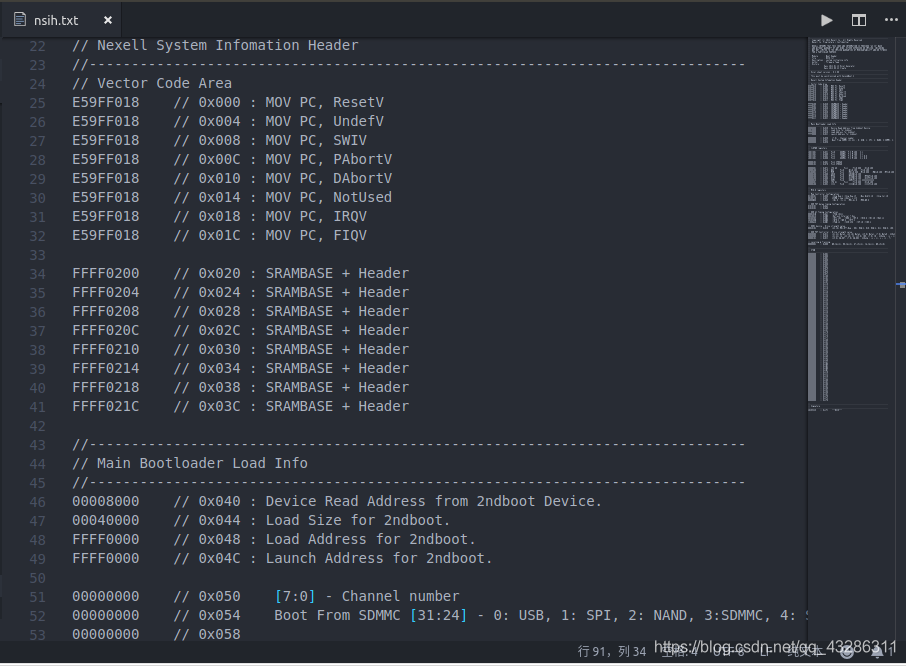Screen dimensions: 906x666
Task: Click the 'MOV PC, UndefV' line text
Action: coord(324,122)
